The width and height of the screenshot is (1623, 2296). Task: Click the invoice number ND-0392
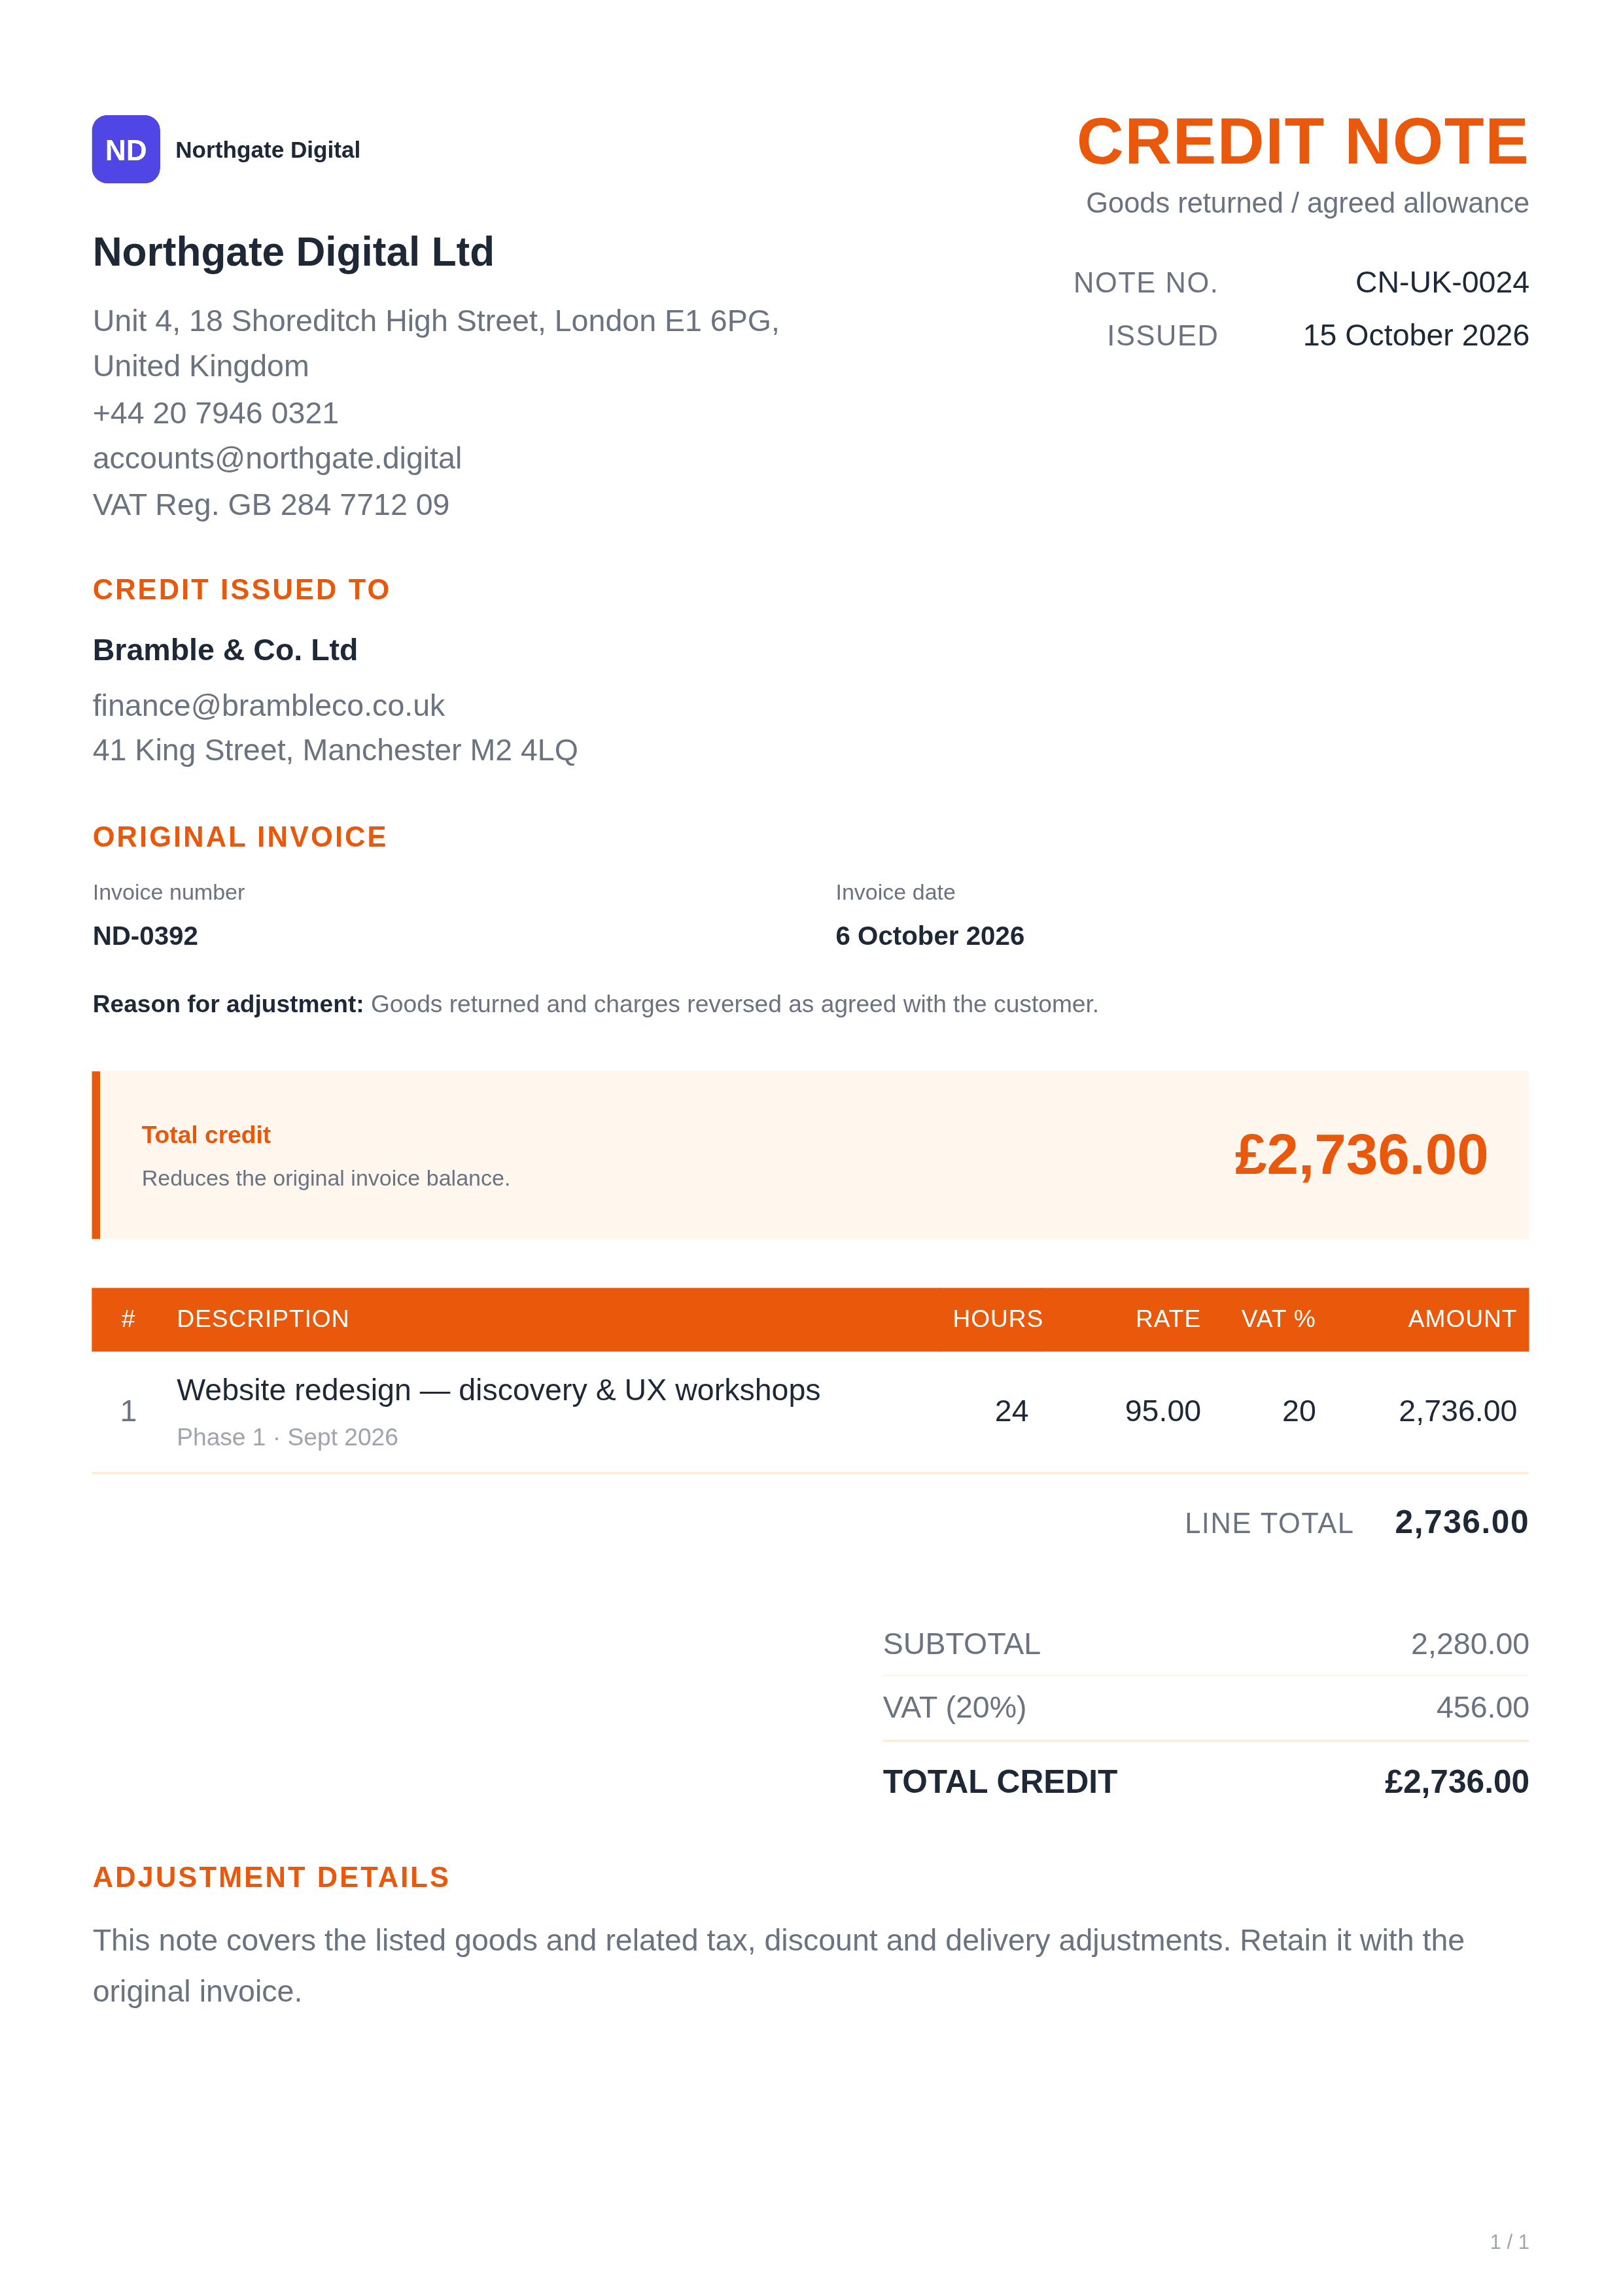coord(145,936)
